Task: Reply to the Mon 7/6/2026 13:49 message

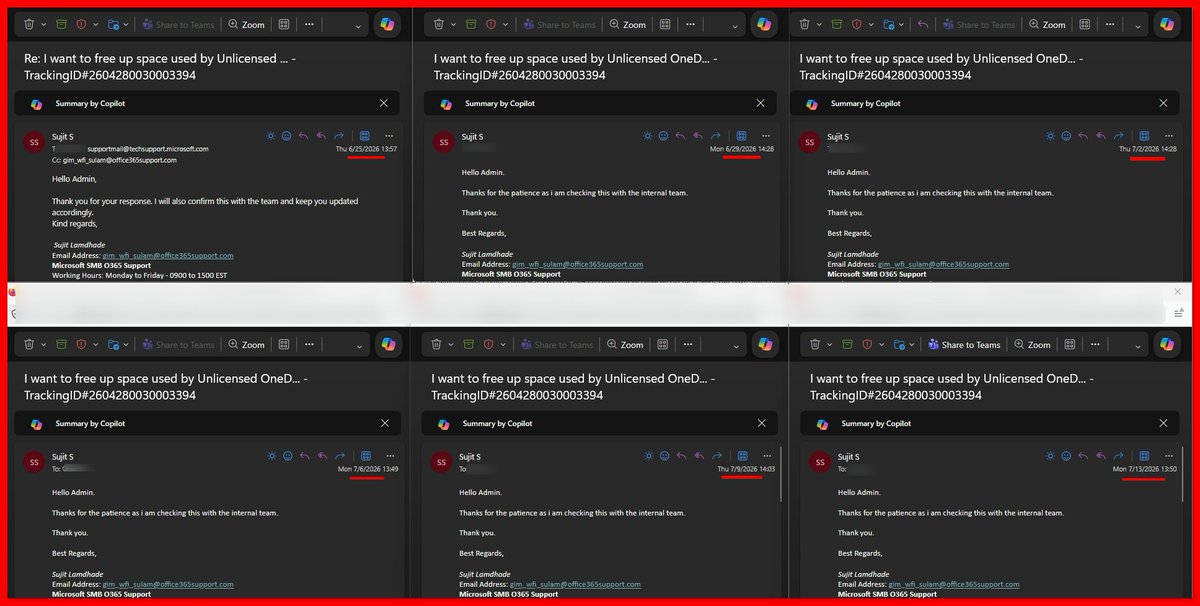Action: pyautogui.click(x=304, y=455)
